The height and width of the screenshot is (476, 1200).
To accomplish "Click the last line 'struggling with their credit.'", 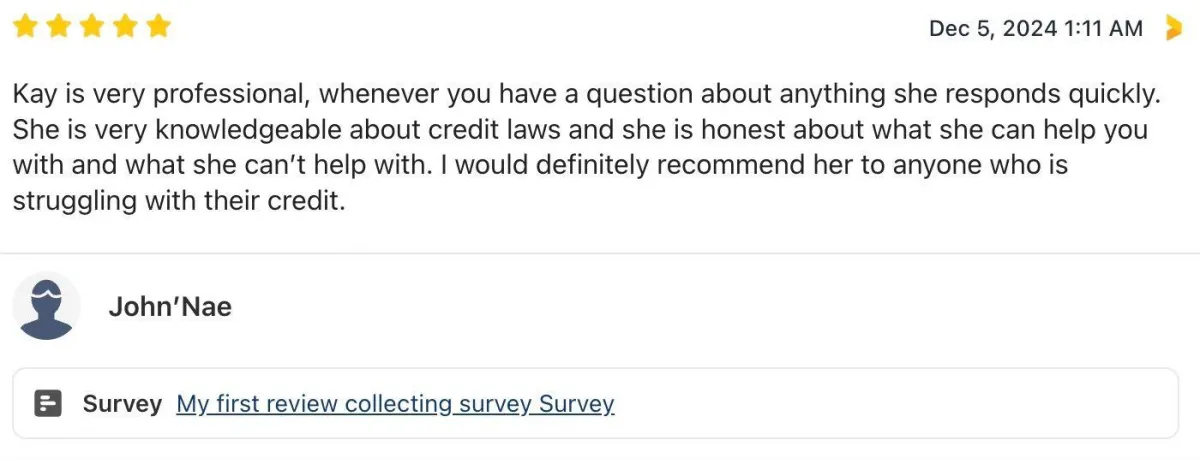I will point(178,201).
